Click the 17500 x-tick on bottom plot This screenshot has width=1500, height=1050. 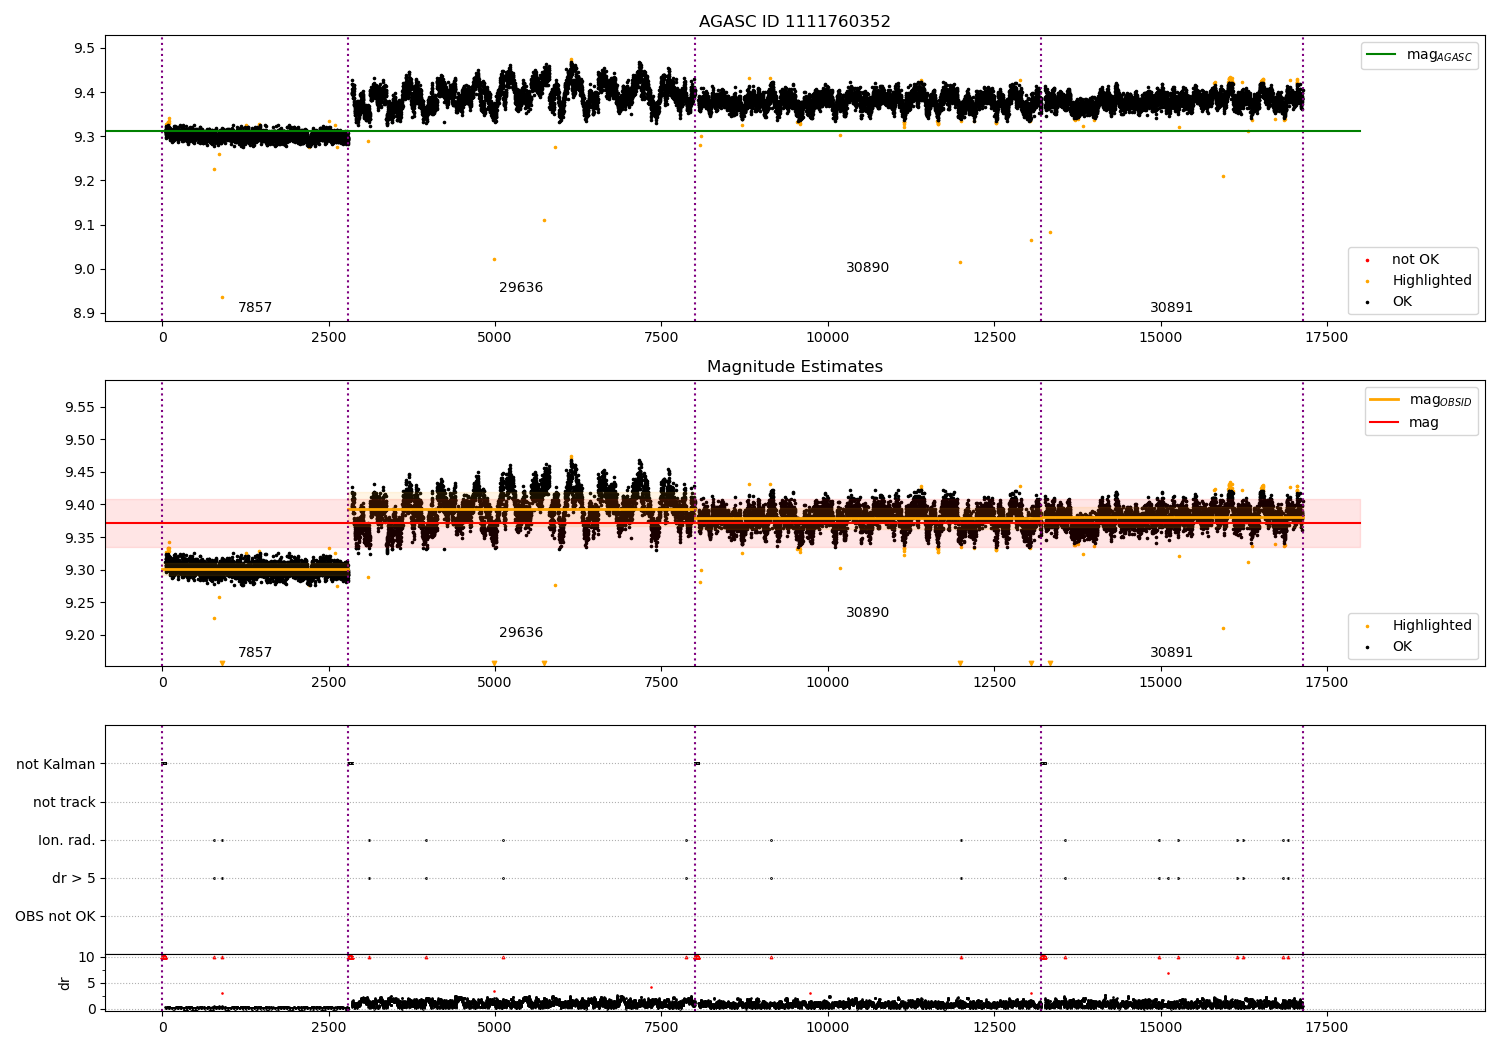1326,1028
